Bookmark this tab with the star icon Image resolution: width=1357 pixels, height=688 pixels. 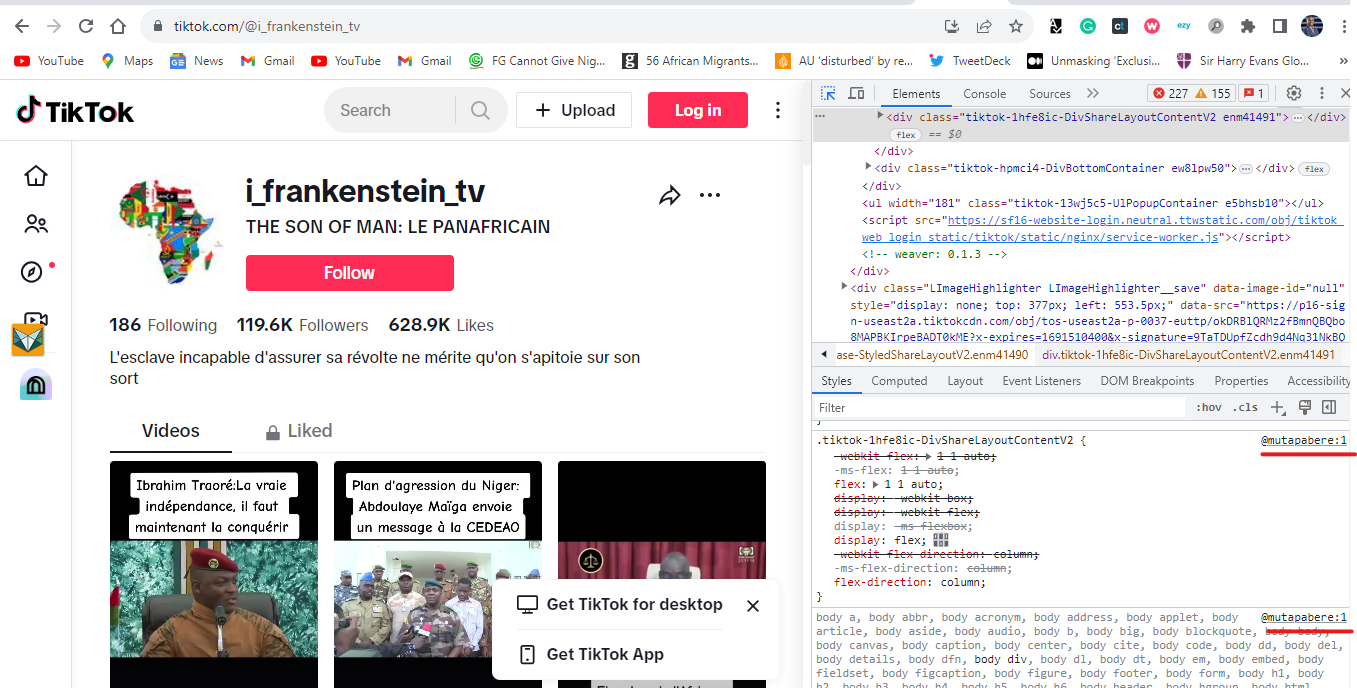coord(1016,26)
